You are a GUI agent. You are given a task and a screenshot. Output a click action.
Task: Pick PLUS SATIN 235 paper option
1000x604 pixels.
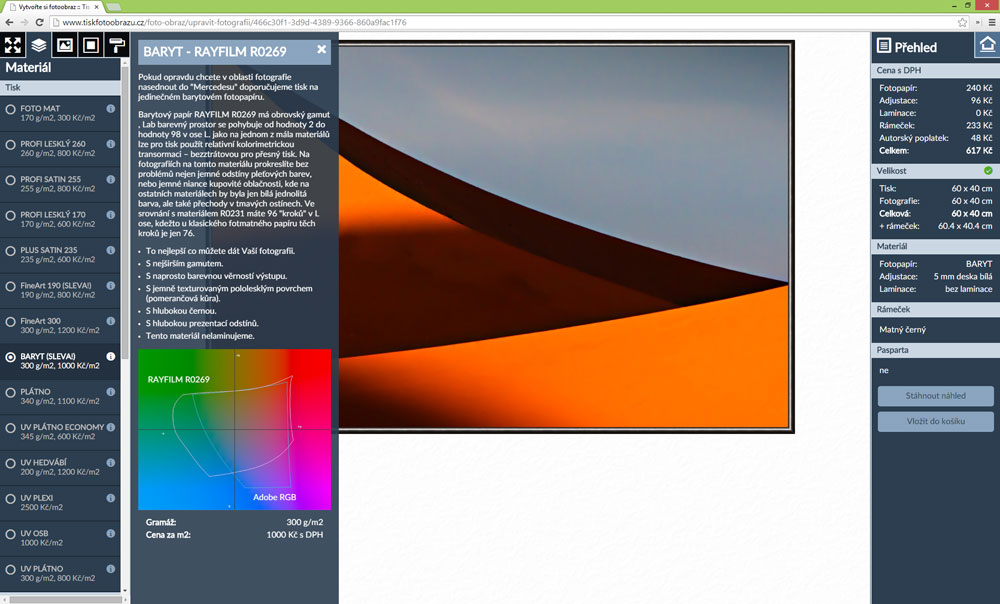(x=10, y=253)
